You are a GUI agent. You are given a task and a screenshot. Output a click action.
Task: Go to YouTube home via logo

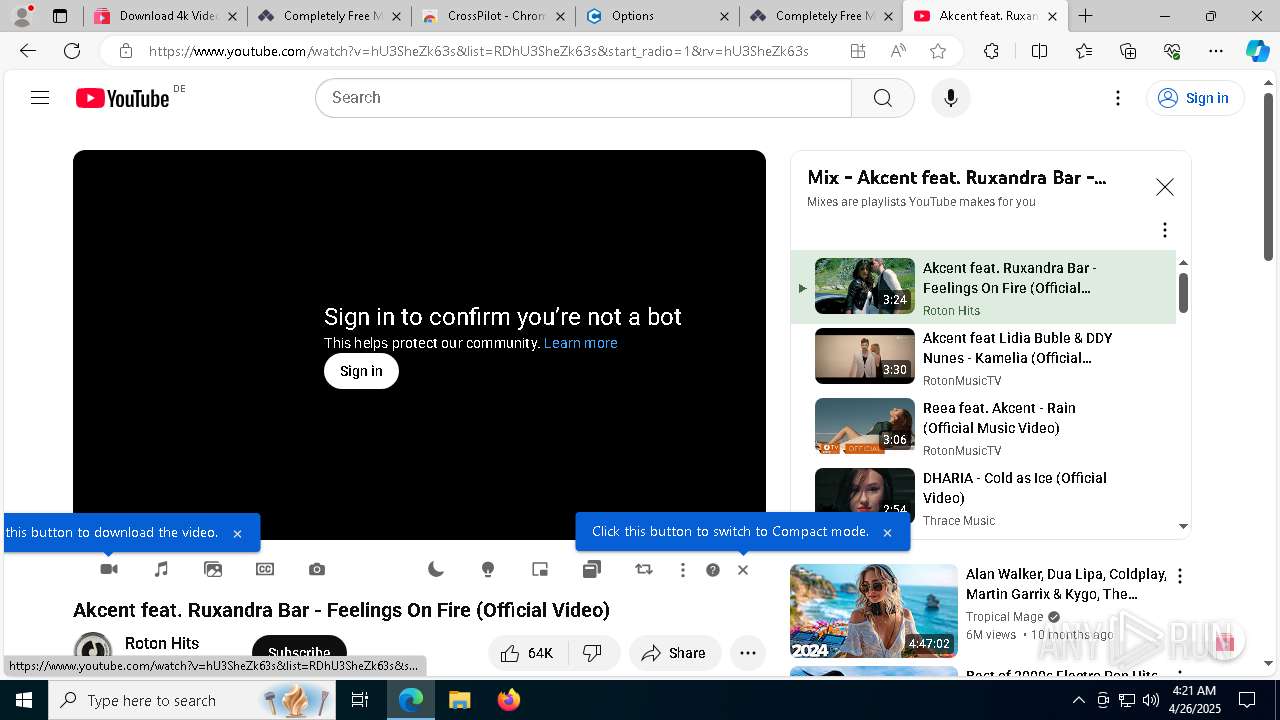tap(123, 98)
